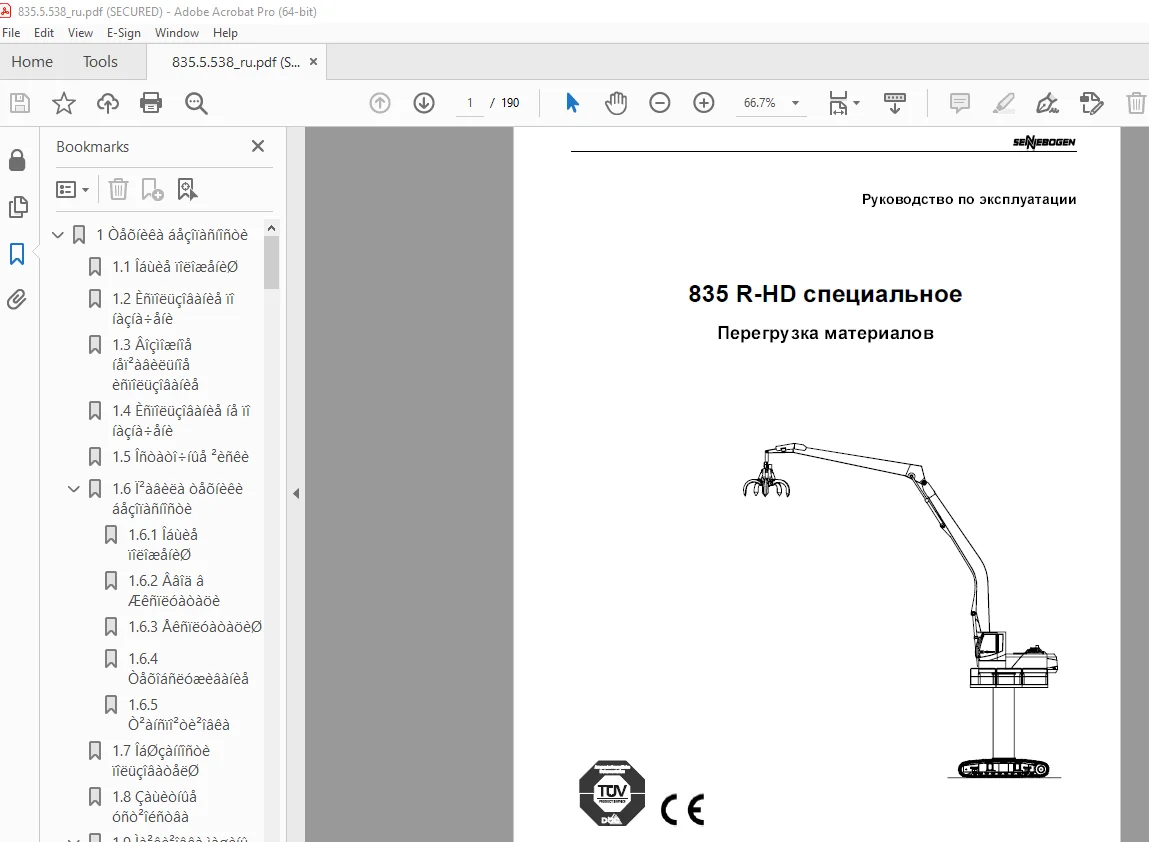This screenshot has height=842, width=1149.
Task: Go to the next page arrow
Action: (424, 103)
